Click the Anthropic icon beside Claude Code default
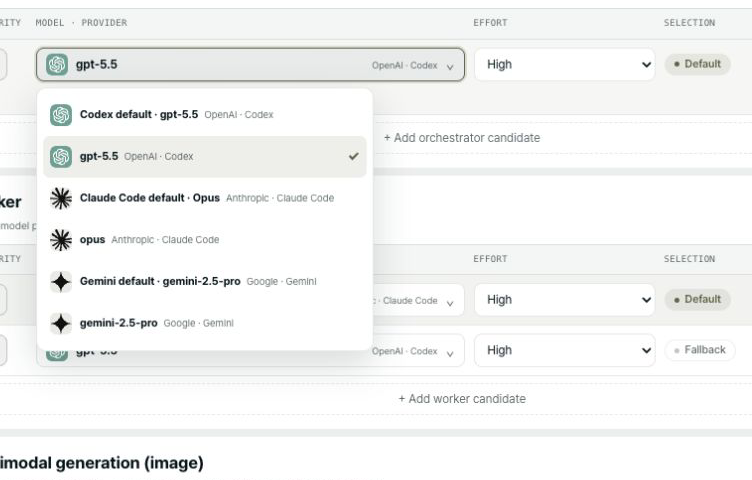The height and width of the screenshot is (480, 752). 61,199
